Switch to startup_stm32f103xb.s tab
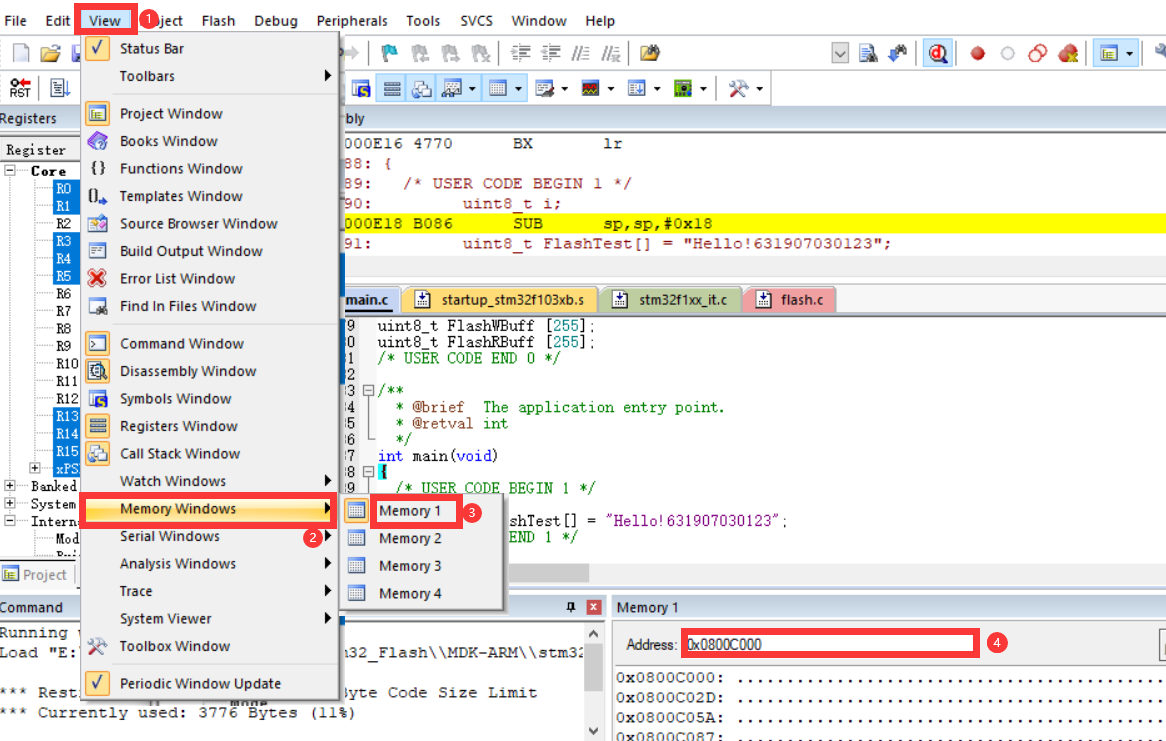The image size is (1166, 741). [x=499, y=300]
